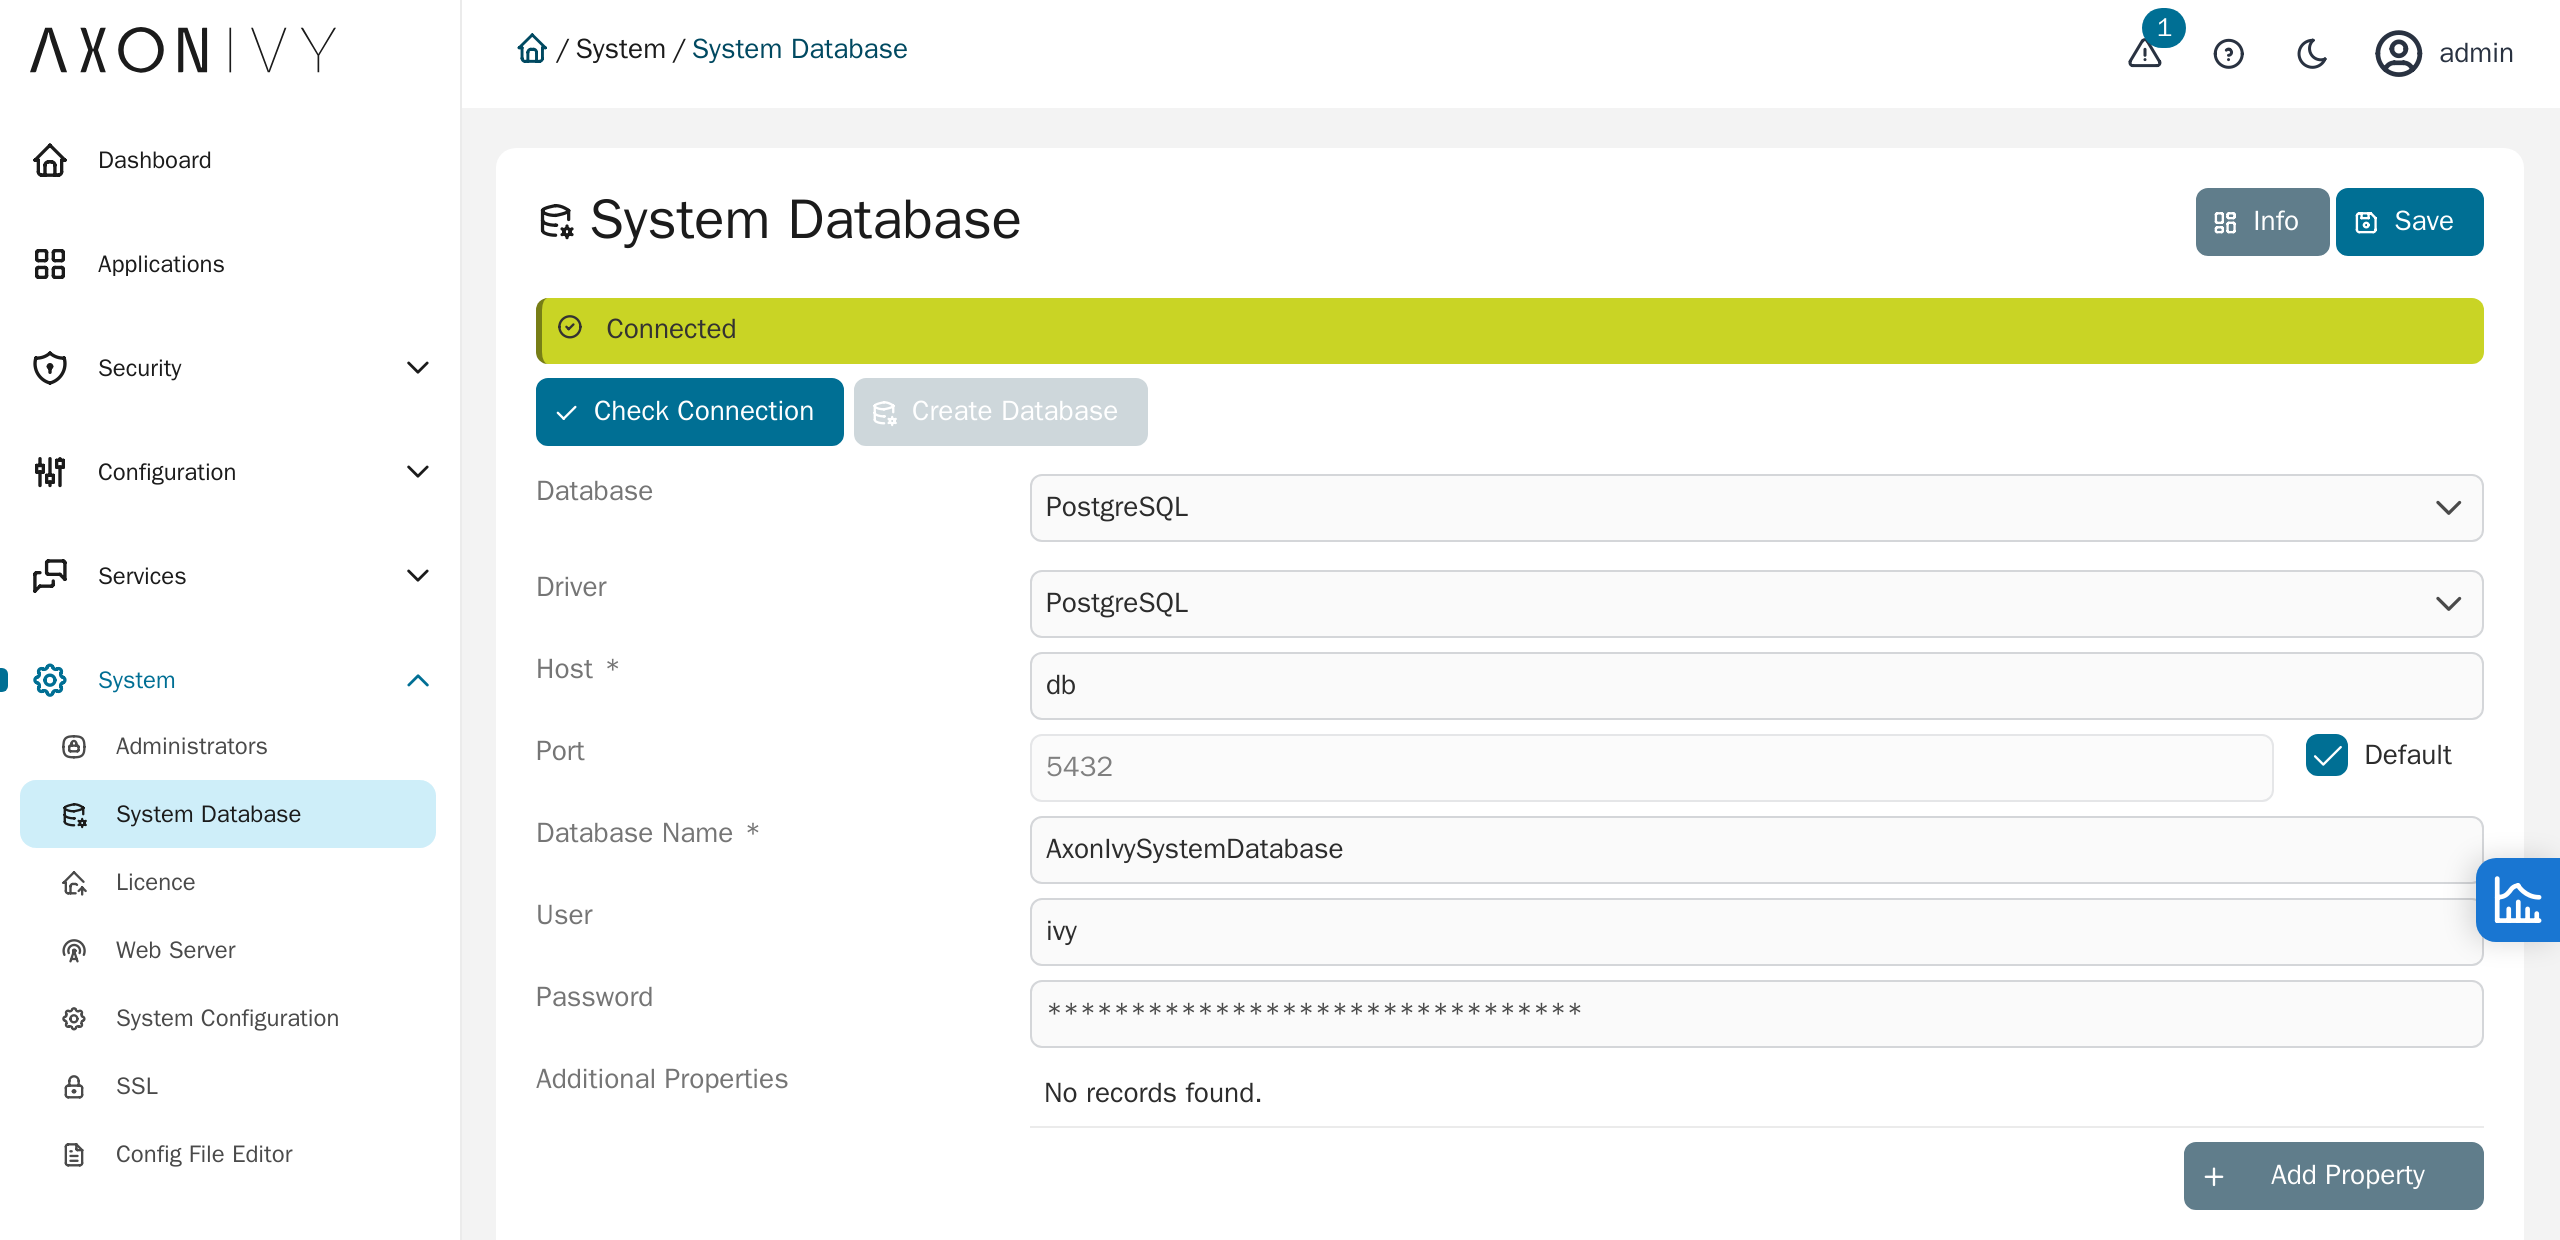Click the Database Name input field
The image size is (2560, 1240).
tap(1756, 850)
